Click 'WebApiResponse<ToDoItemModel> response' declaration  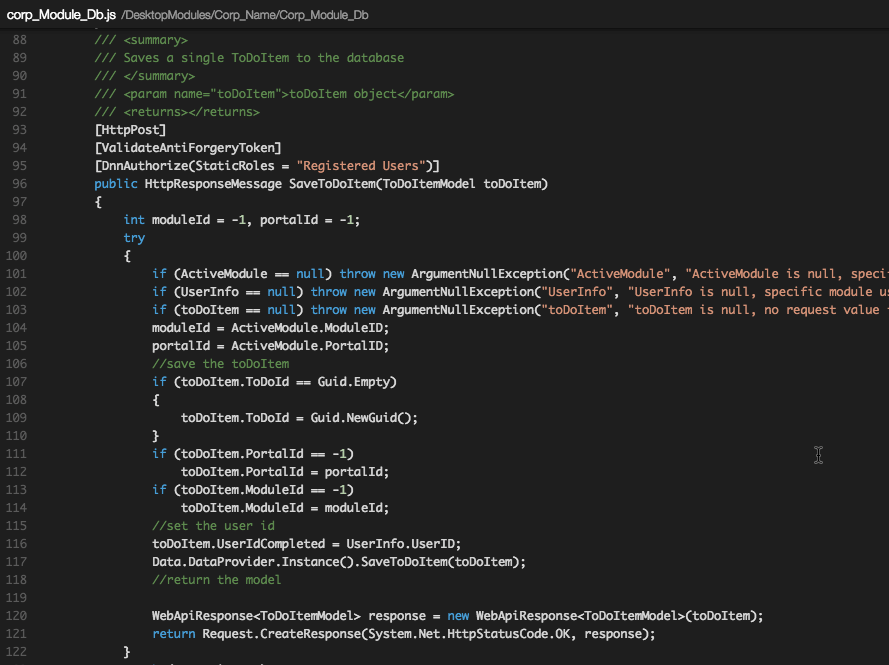tap(289, 616)
